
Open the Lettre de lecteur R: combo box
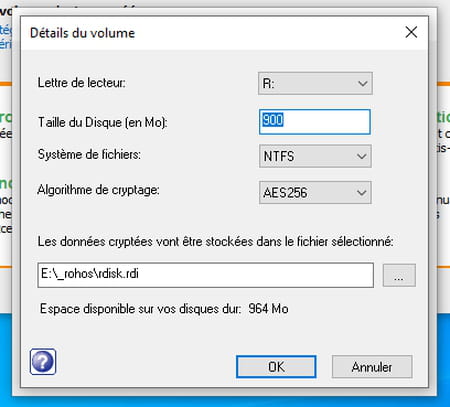tap(315, 83)
